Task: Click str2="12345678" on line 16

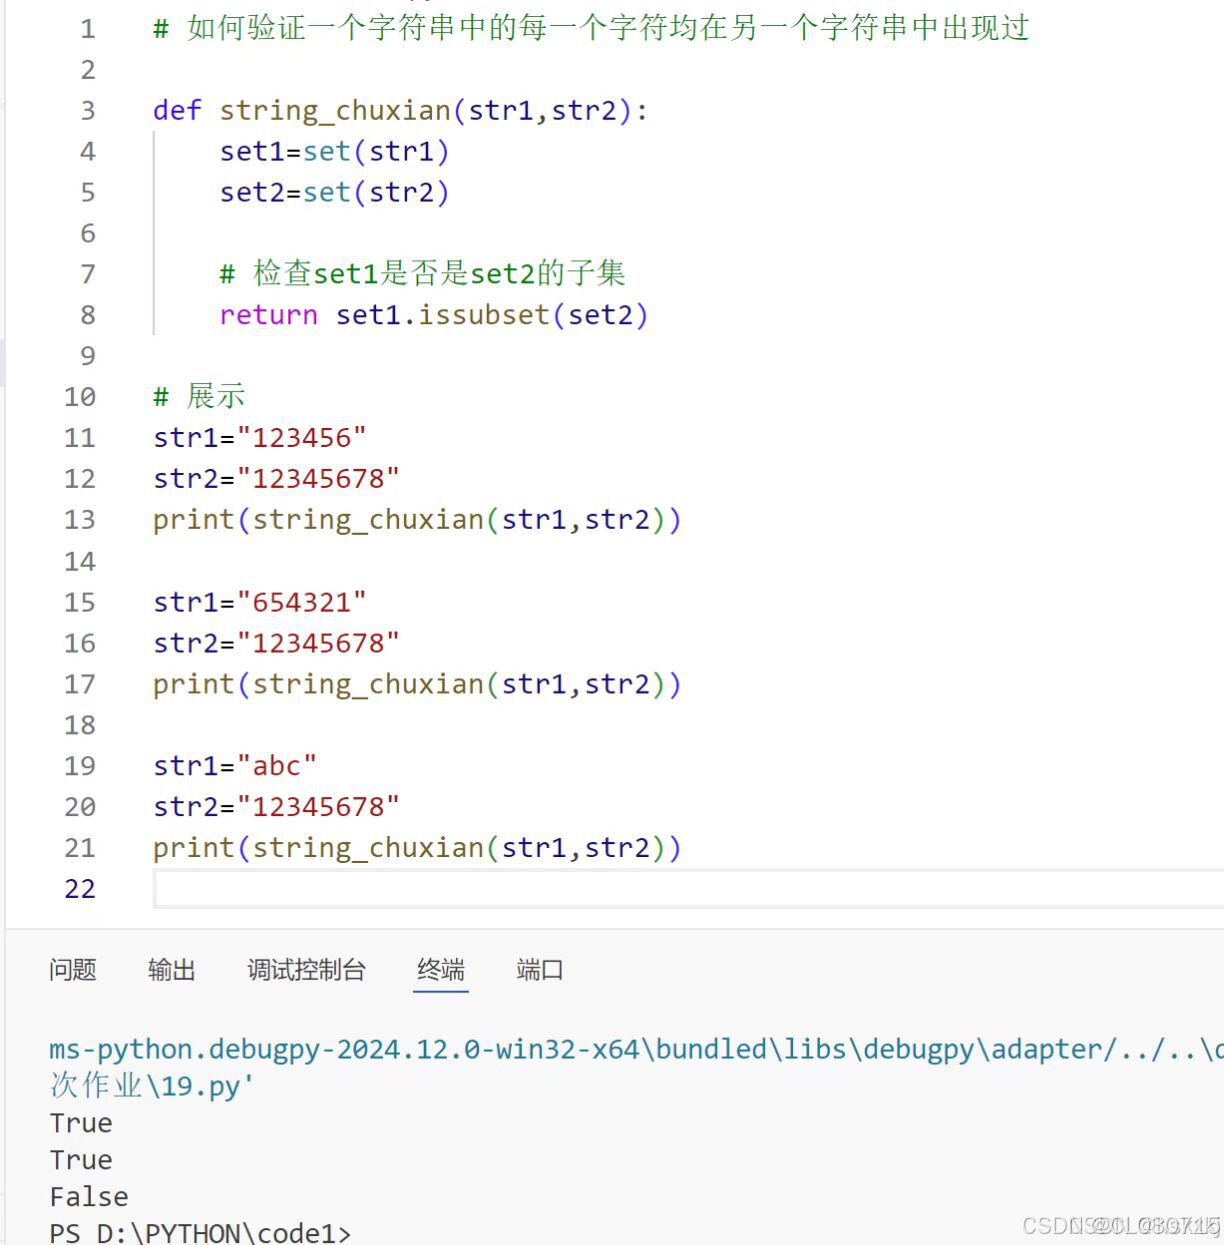Action: 277,643
